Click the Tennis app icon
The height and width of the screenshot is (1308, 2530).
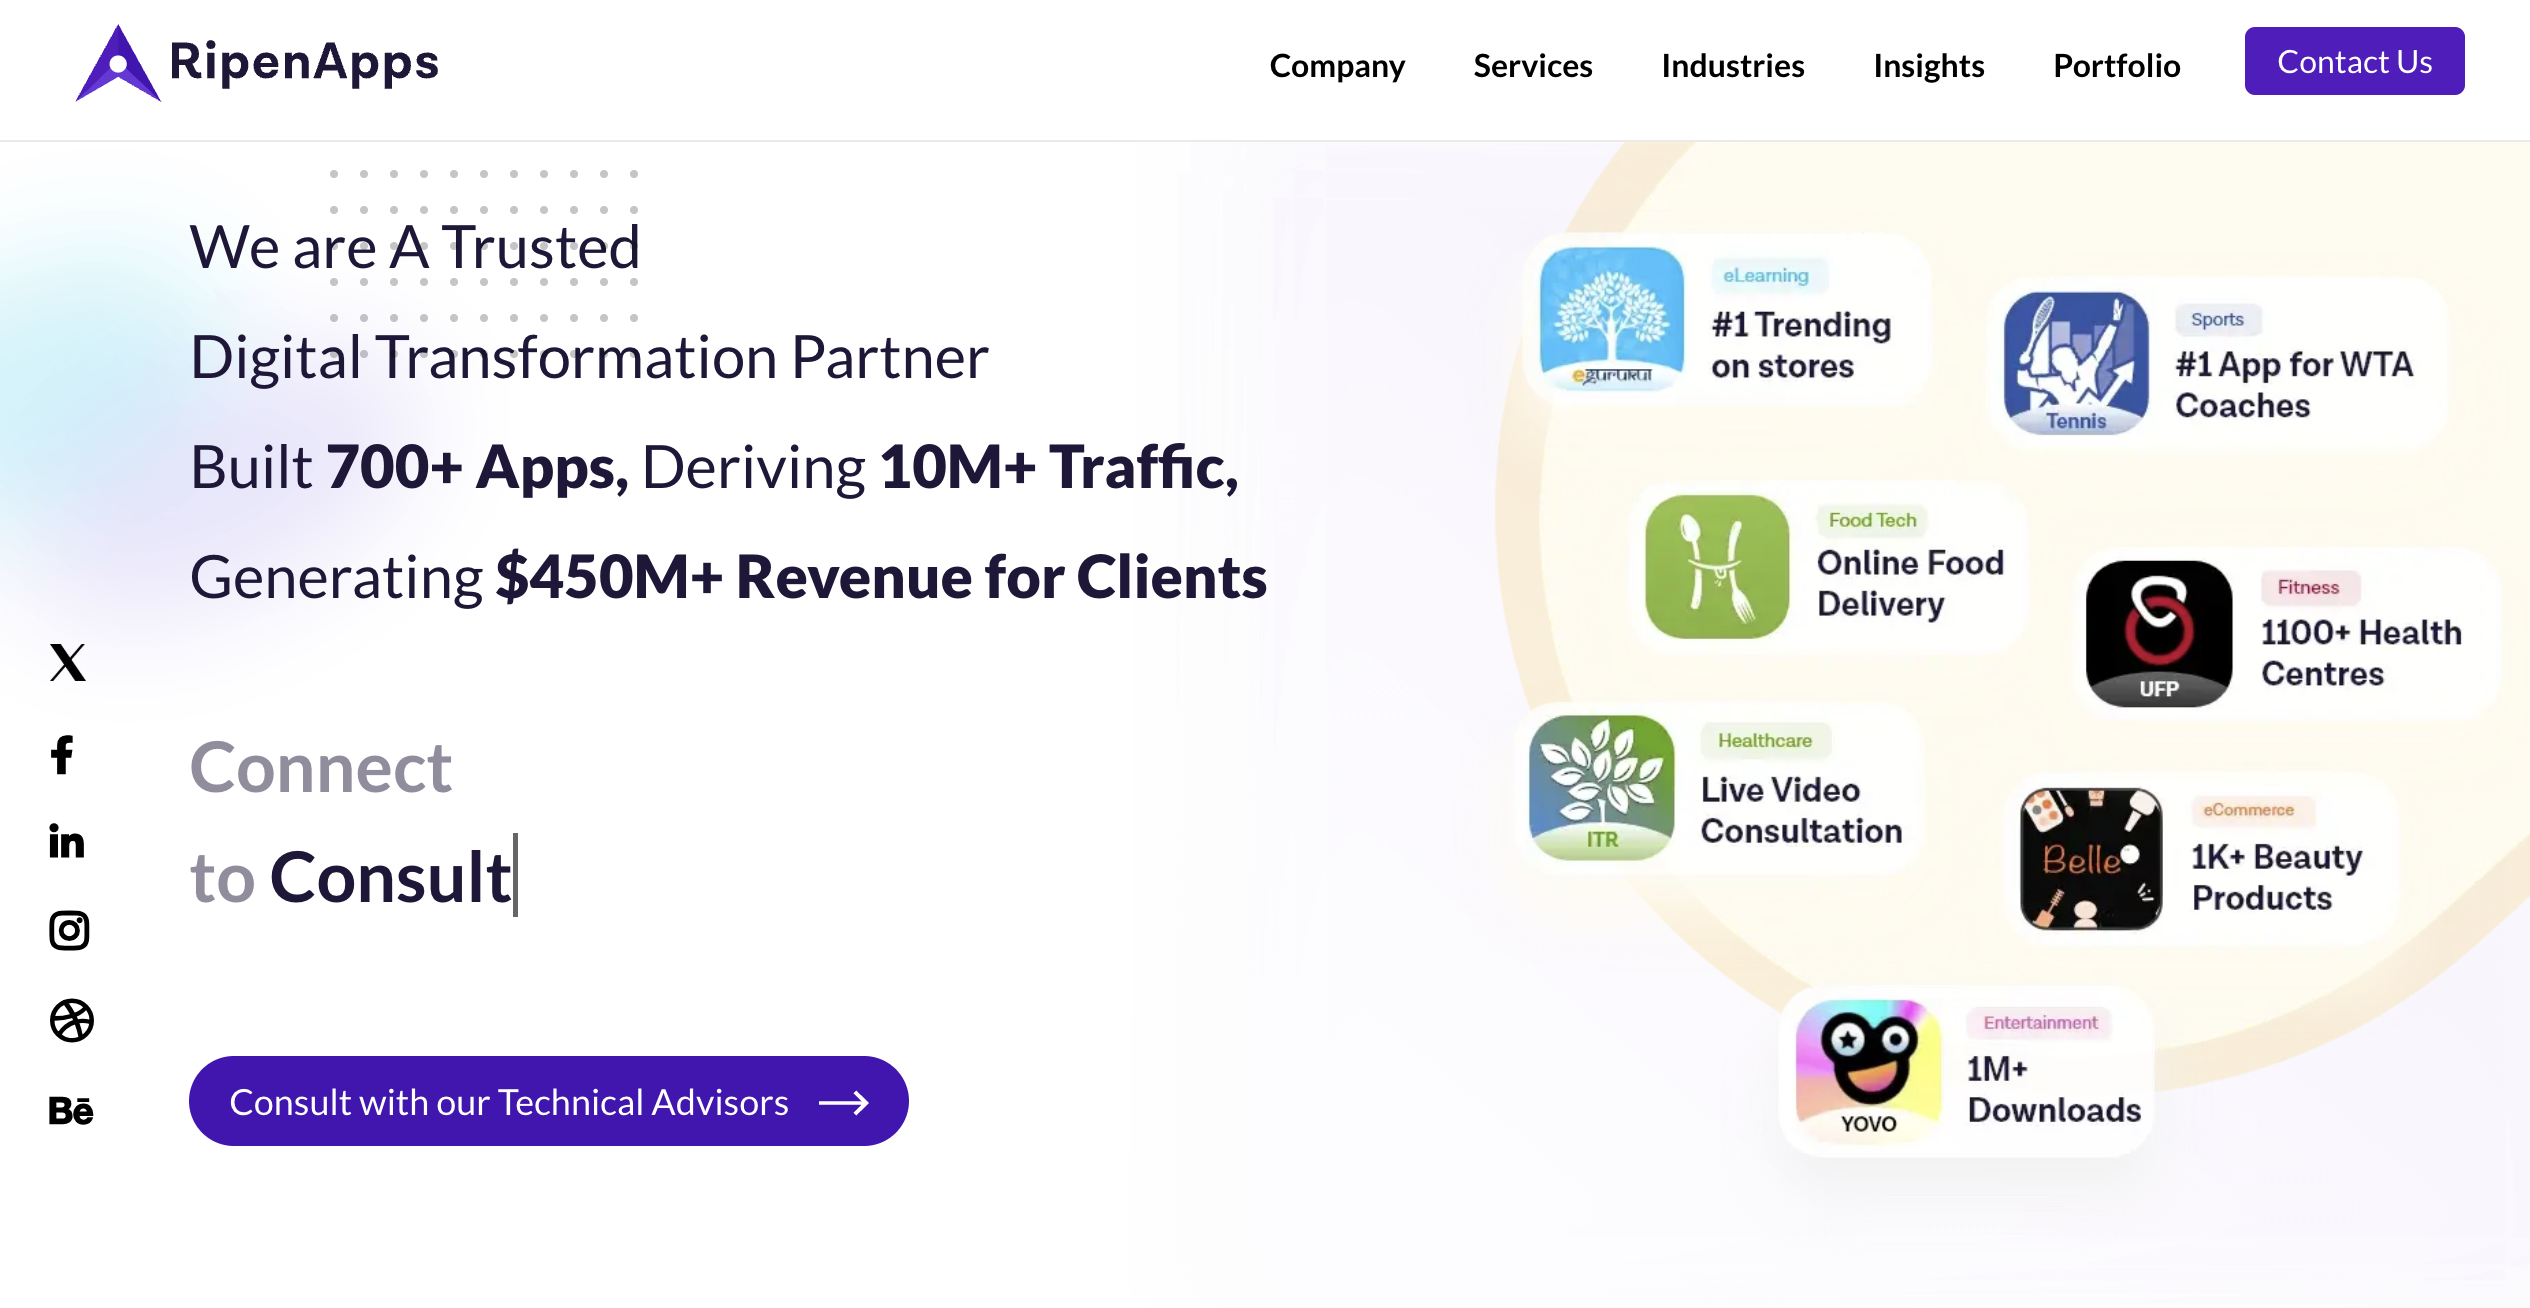click(x=2076, y=363)
